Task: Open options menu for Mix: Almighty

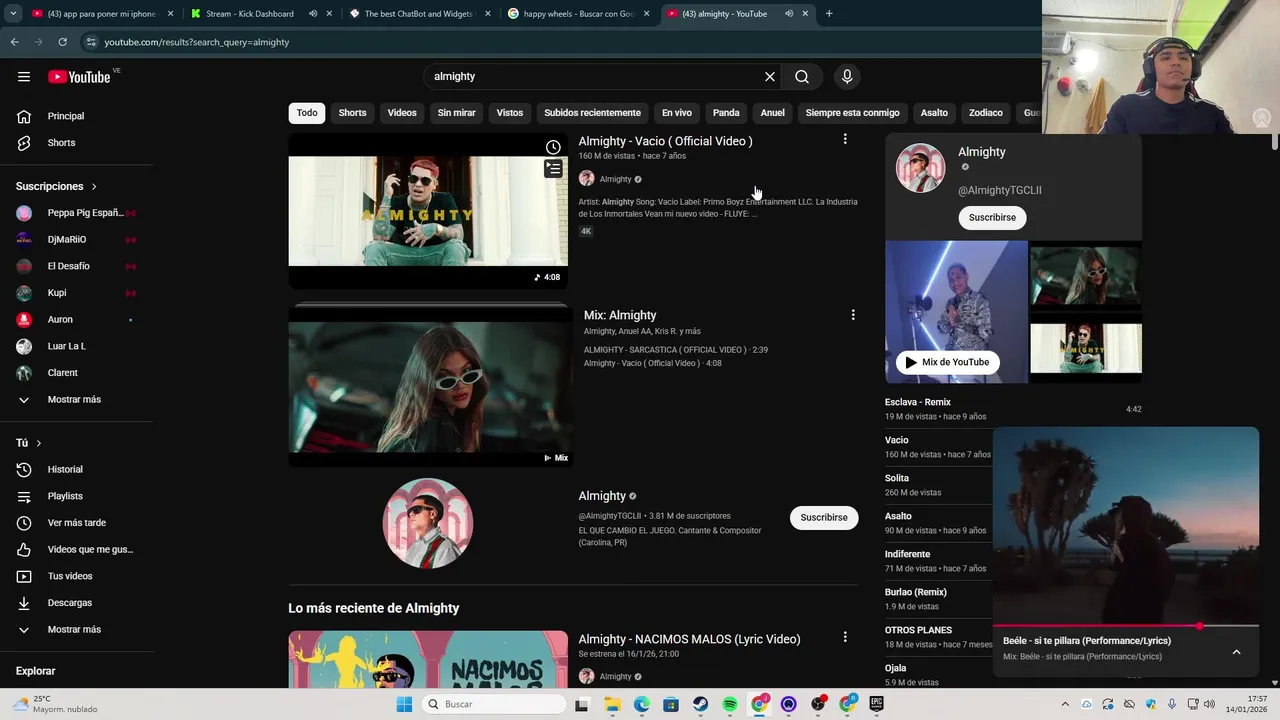Action: (x=853, y=315)
